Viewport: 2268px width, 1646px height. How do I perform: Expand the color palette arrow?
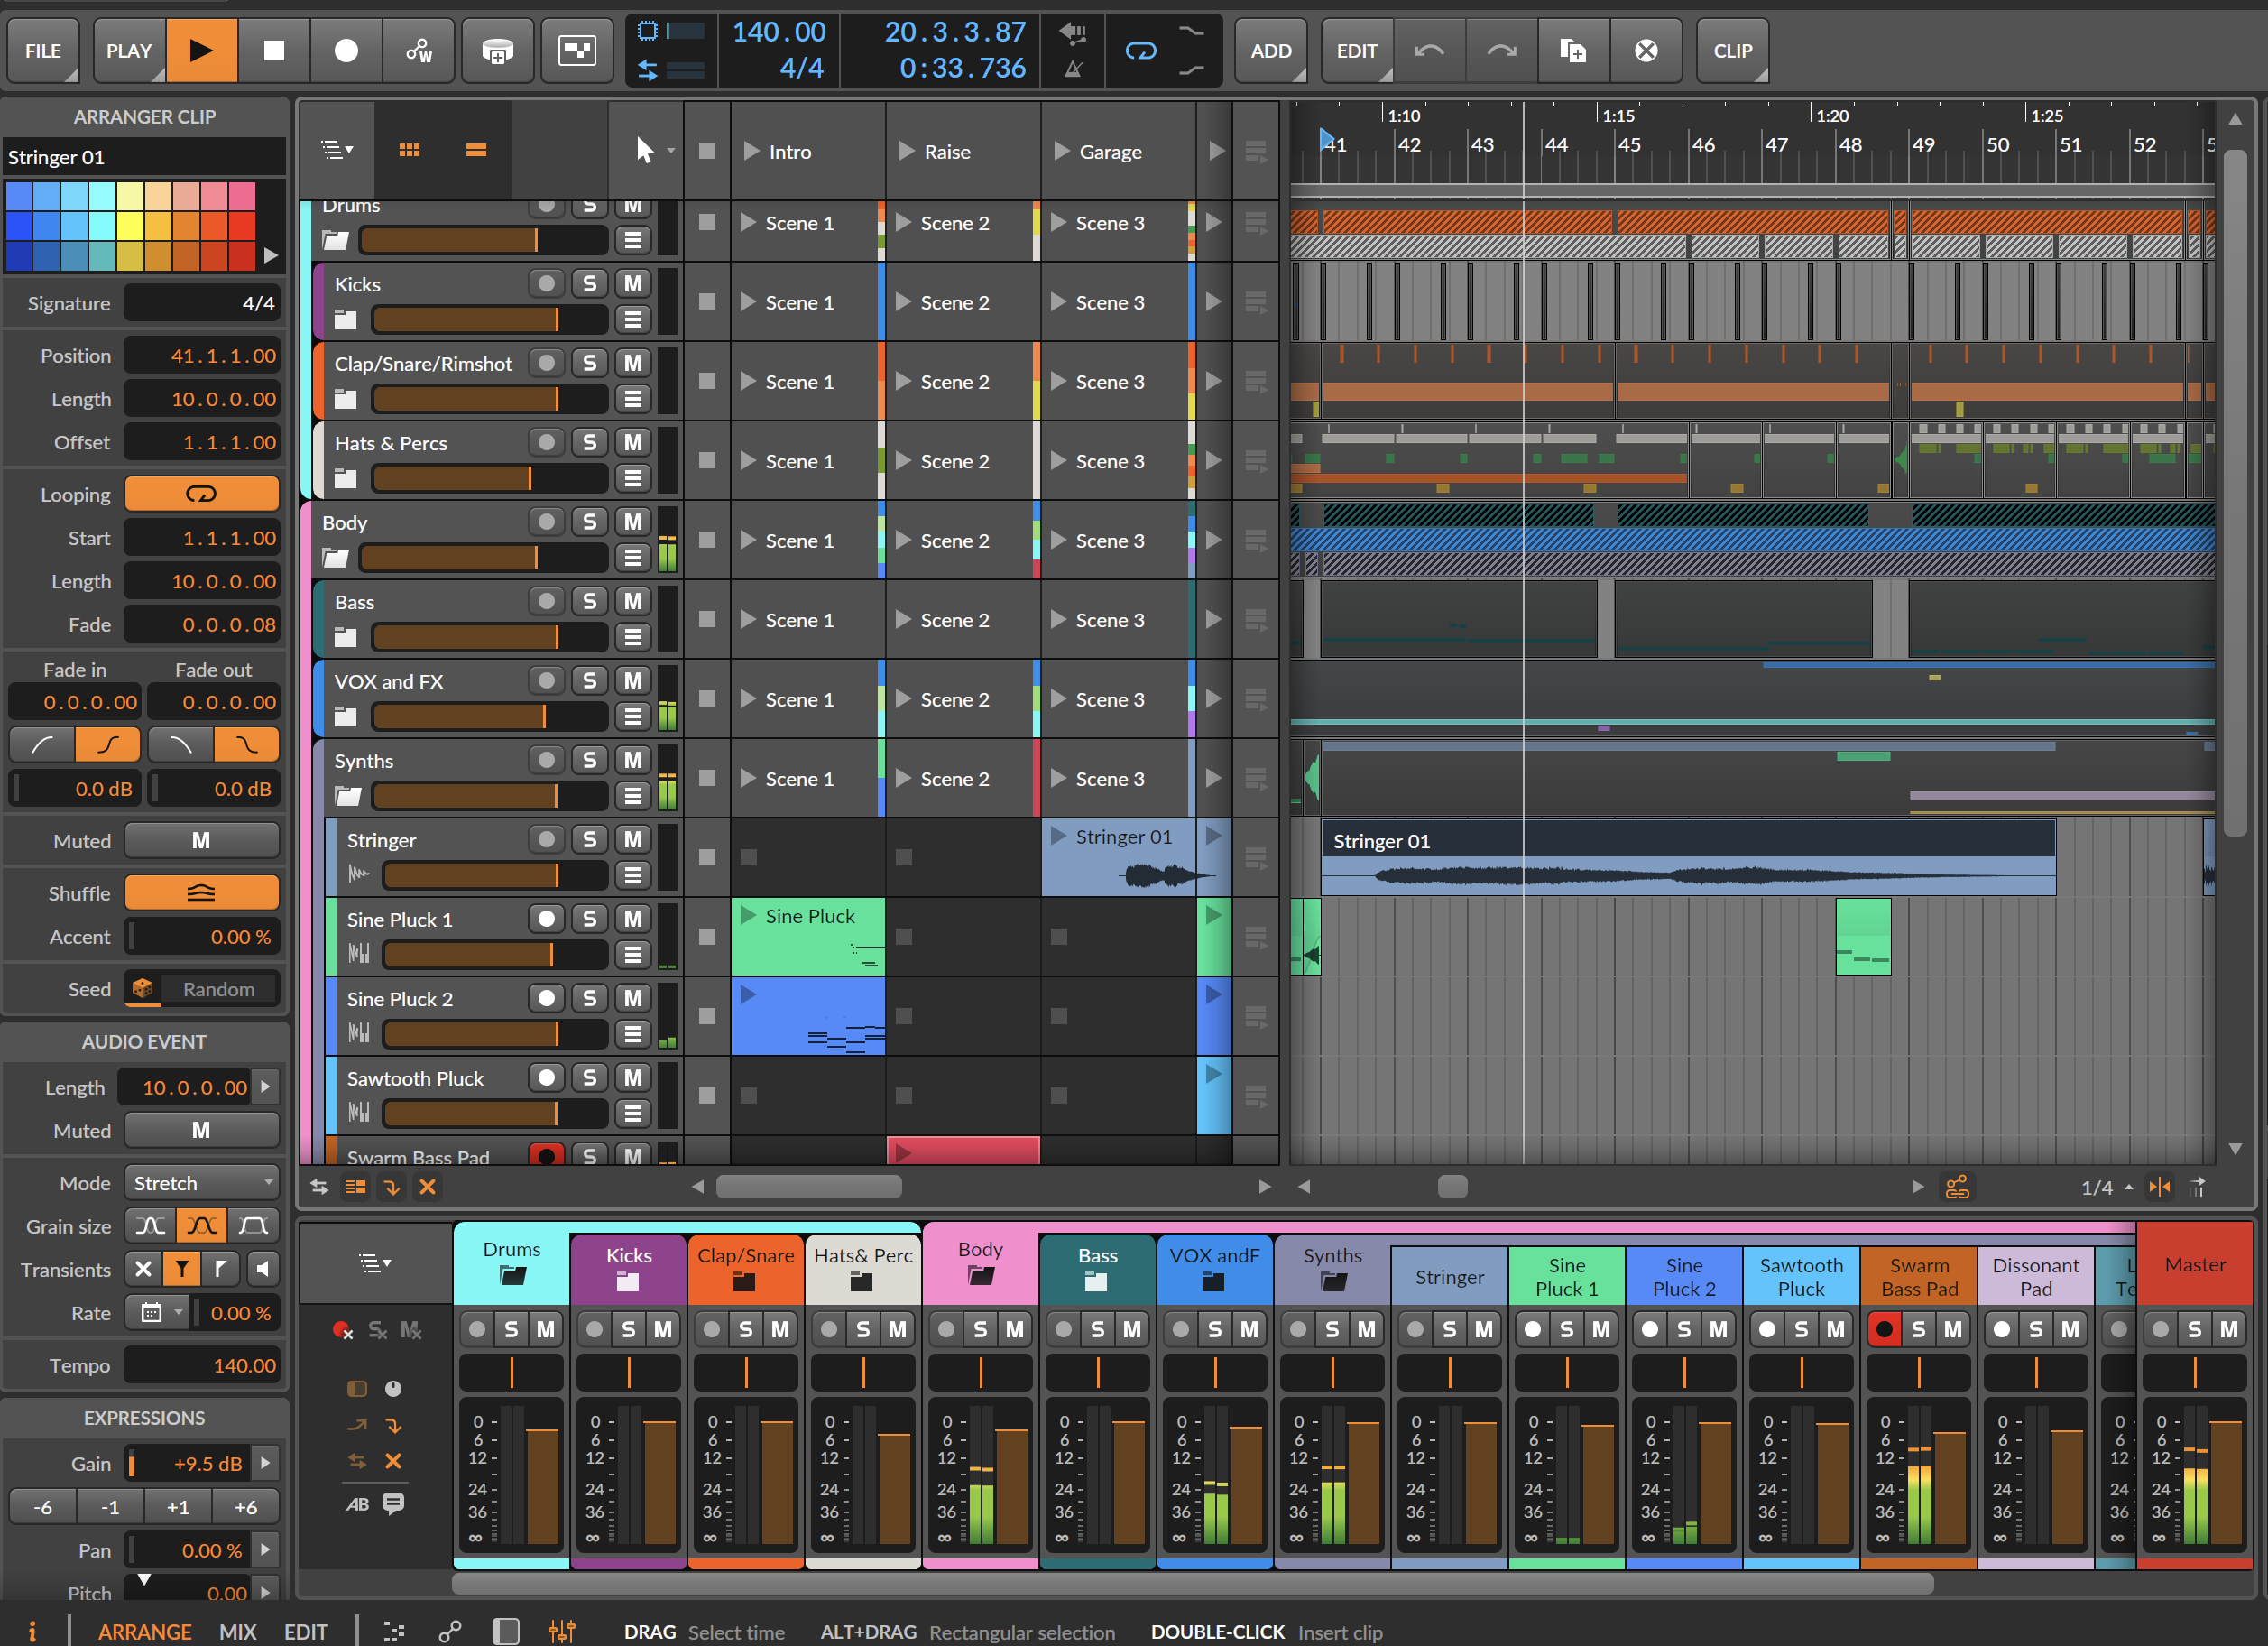pos(270,256)
